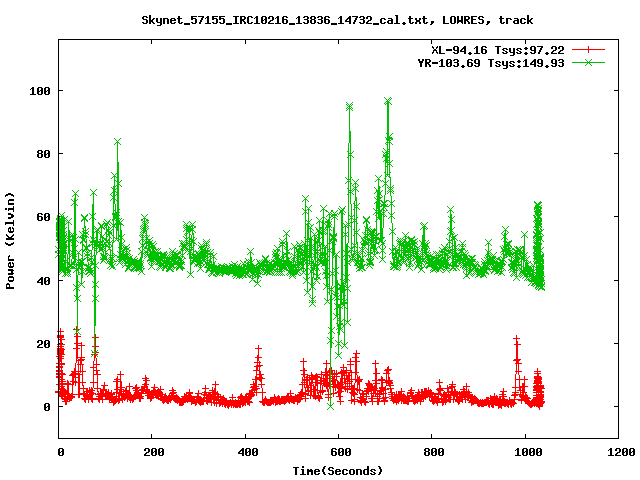Image resolution: width=640 pixels, height=480 pixels.
Task: Select the XL-94.16 Tsys:97.22 legend label
Action: tap(498, 50)
